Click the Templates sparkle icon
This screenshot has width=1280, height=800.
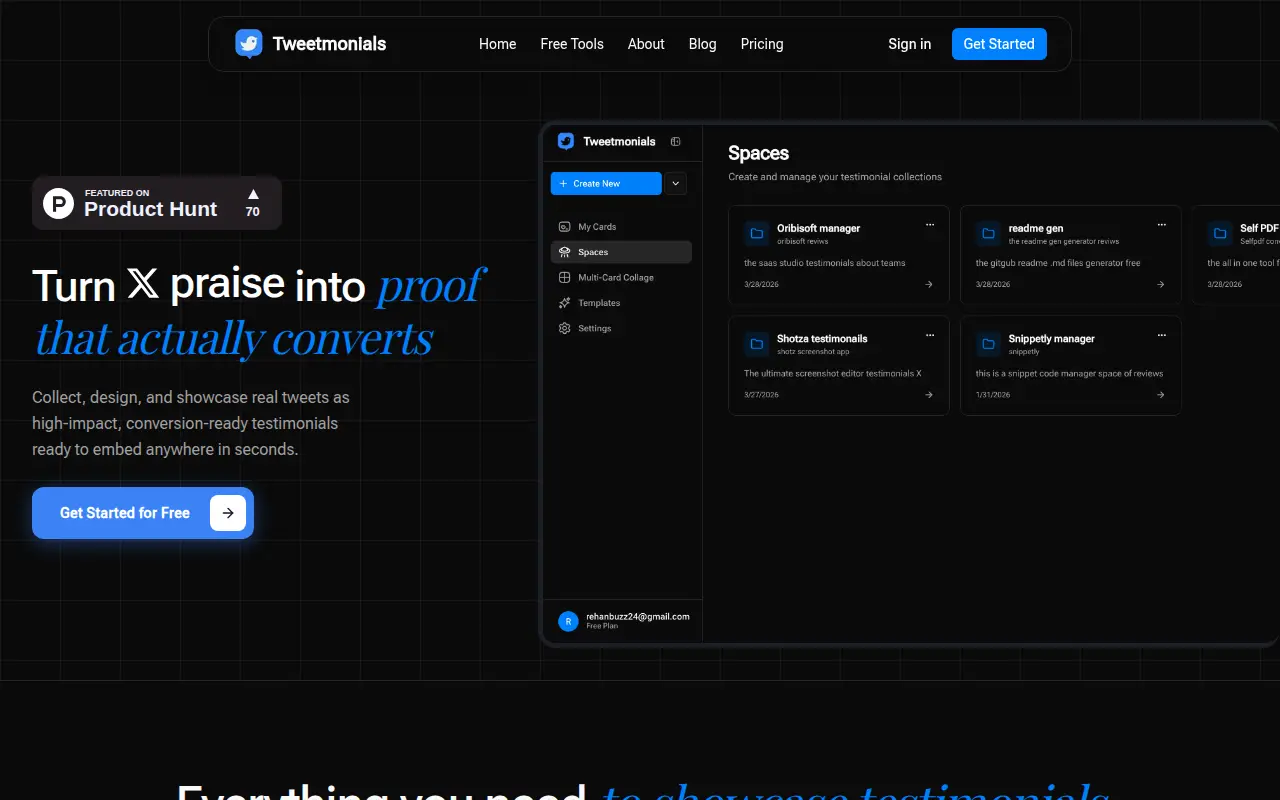(565, 303)
